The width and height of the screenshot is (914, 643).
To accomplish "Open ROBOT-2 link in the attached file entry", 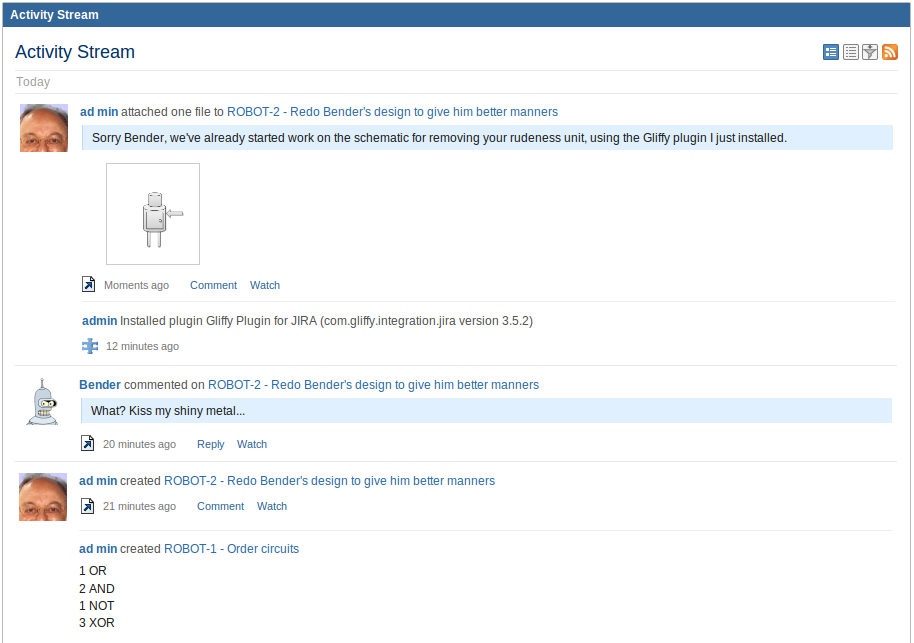I will tap(392, 112).
